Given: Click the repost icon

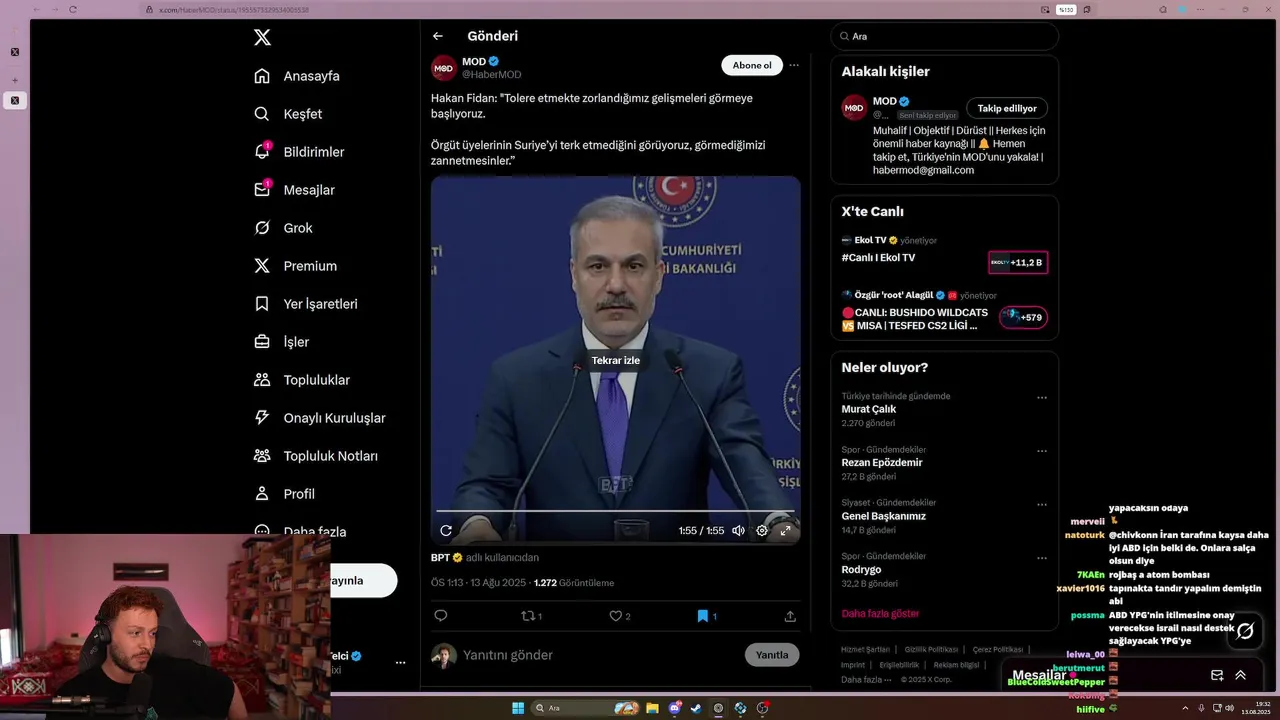Looking at the screenshot, I should [x=528, y=616].
